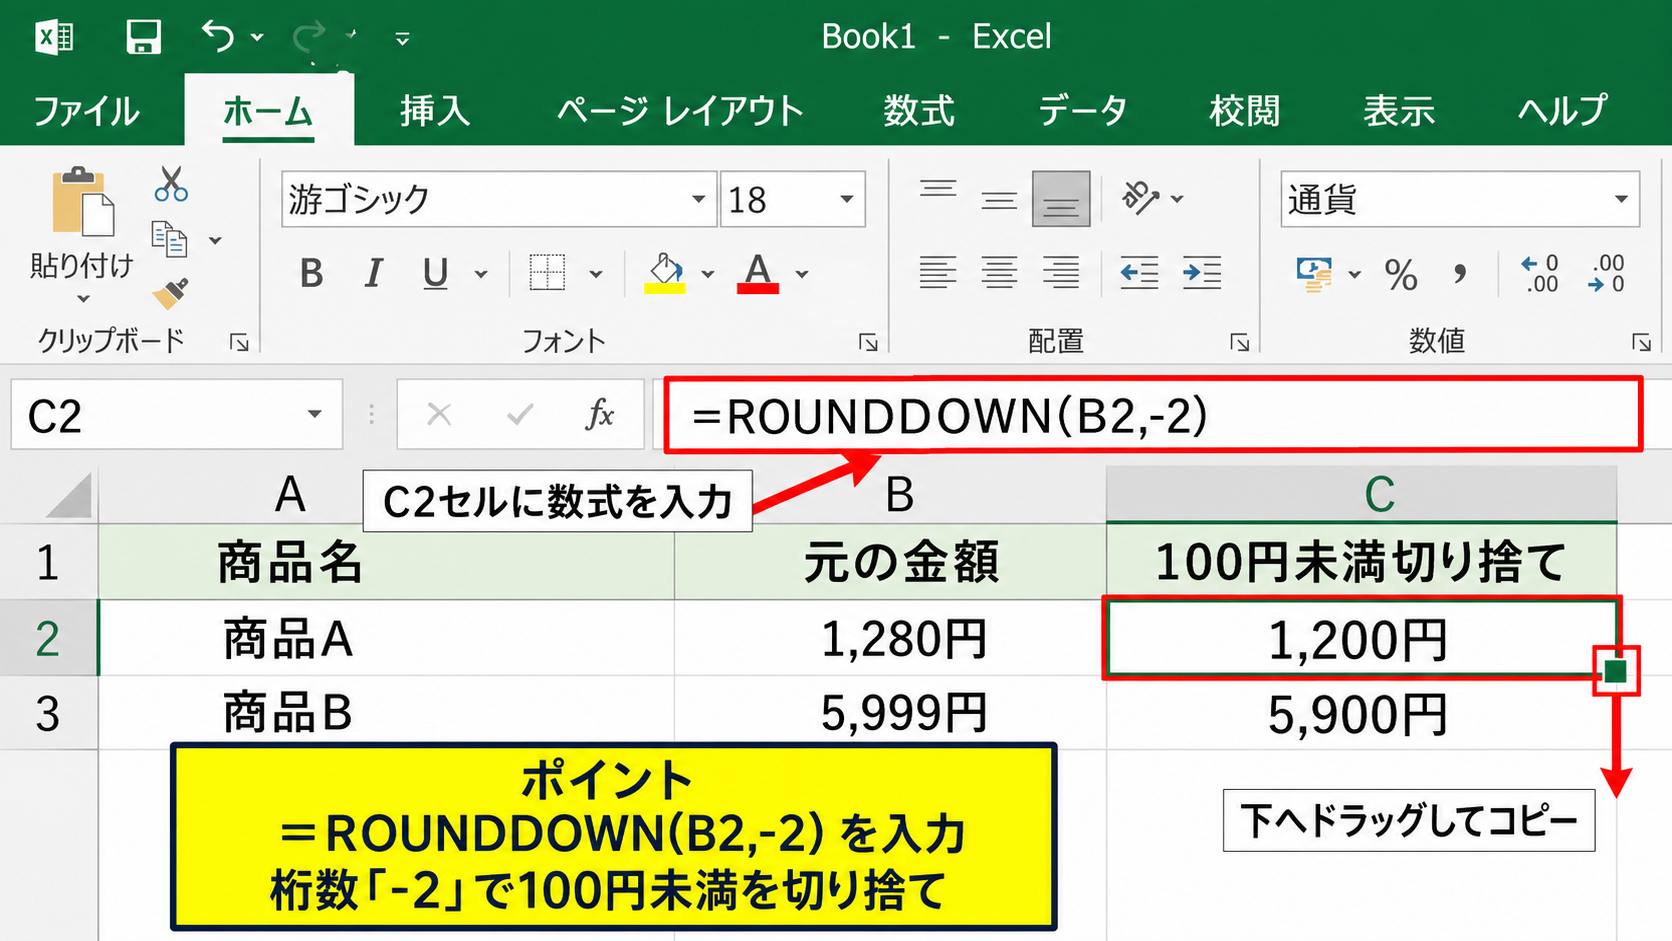Click Increase Decimal icon
Screen dimensions: 1672x941
pyautogui.click(x=1540, y=273)
